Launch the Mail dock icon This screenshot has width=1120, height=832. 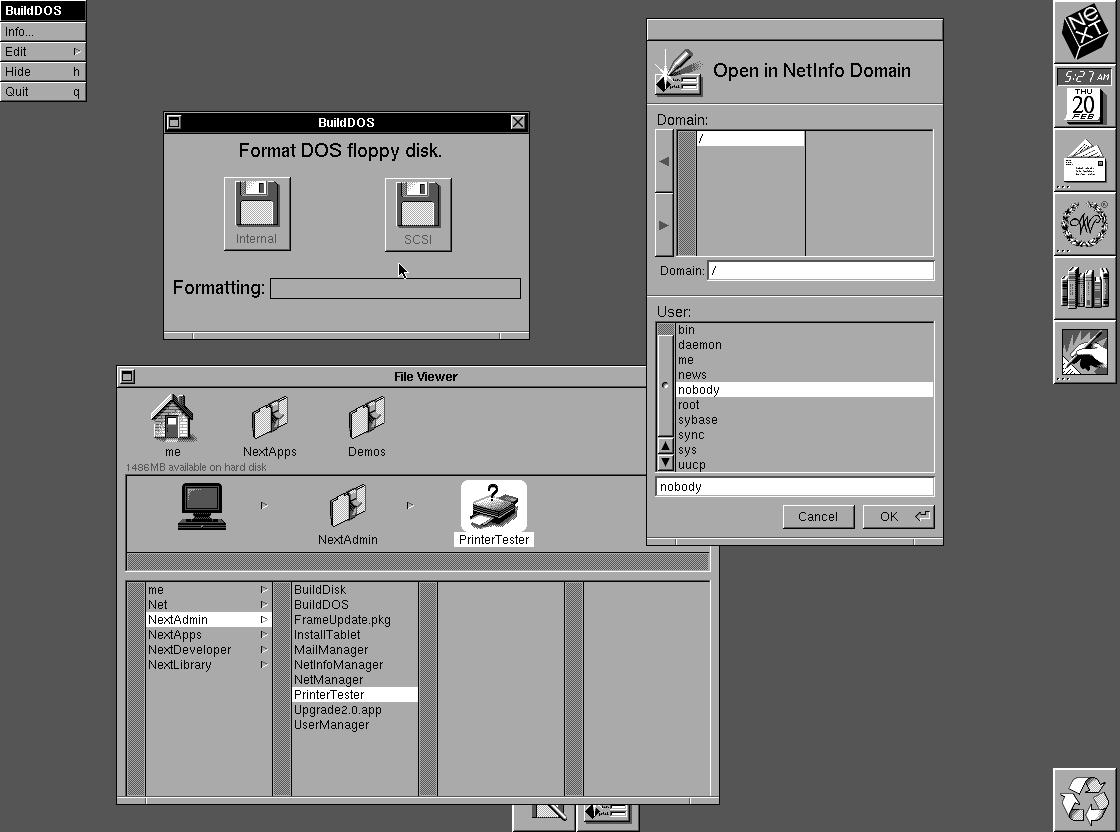coord(1084,160)
